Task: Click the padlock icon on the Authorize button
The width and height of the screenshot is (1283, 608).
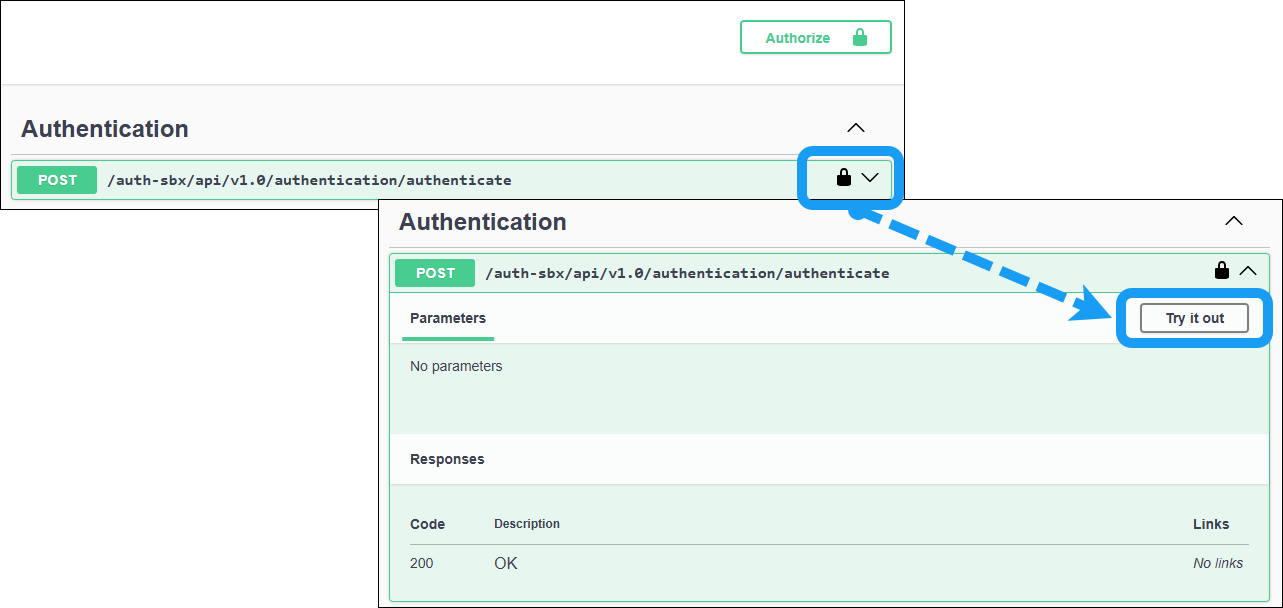Action: click(x=859, y=37)
